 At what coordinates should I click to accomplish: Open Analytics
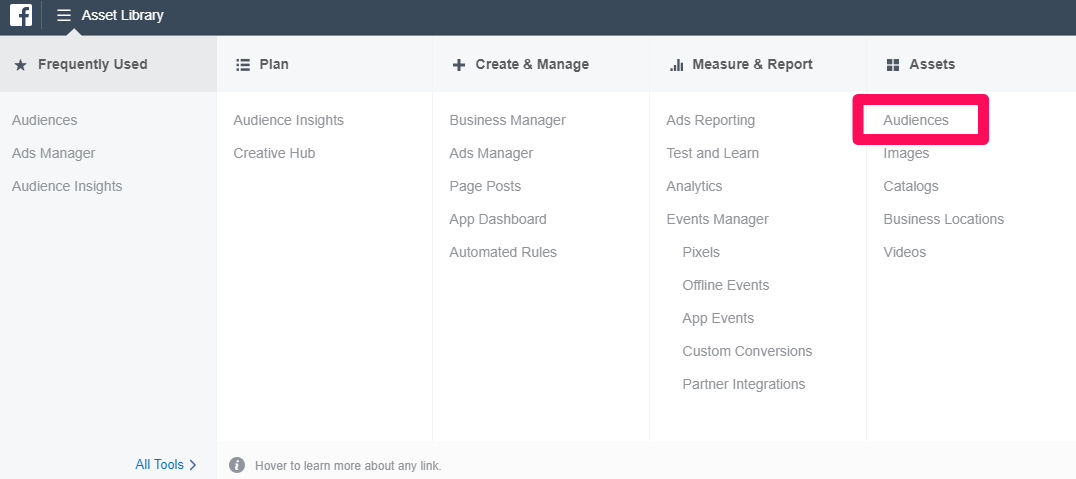tap(694, 186)
